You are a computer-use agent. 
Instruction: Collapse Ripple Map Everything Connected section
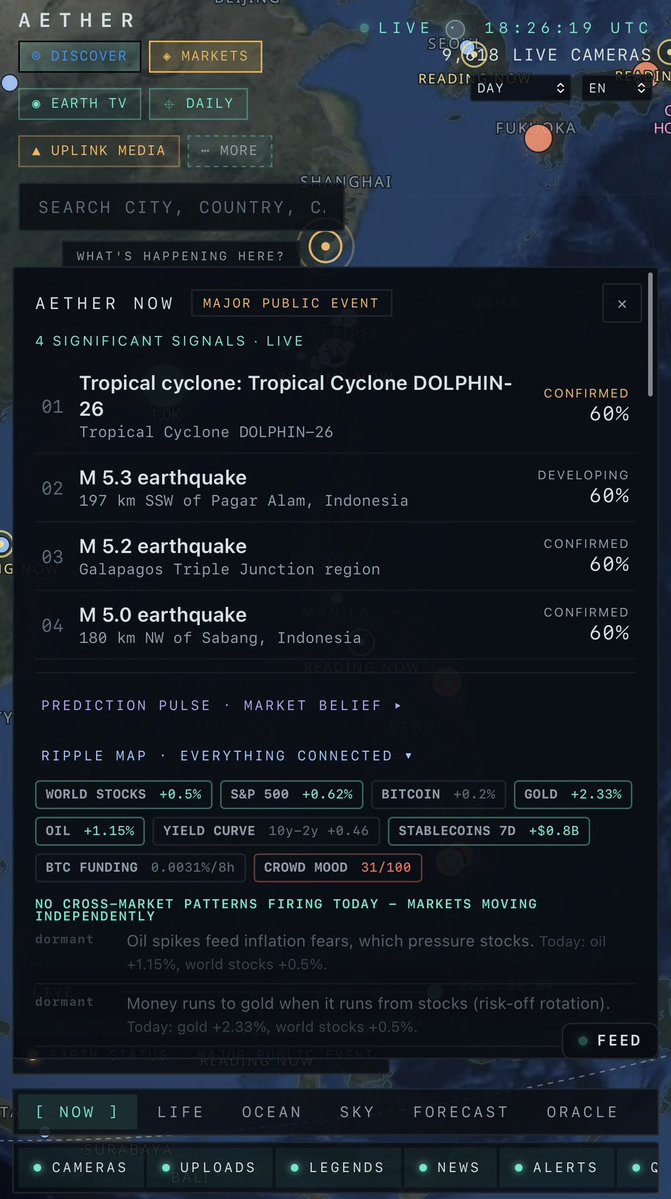click(227, 755)
